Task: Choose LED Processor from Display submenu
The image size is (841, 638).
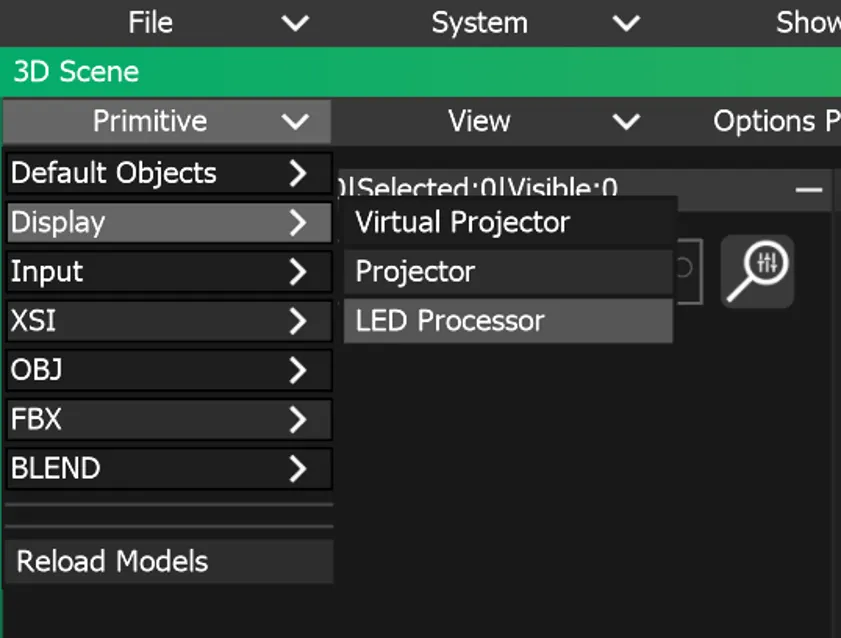Action: (x=508, y=321)
